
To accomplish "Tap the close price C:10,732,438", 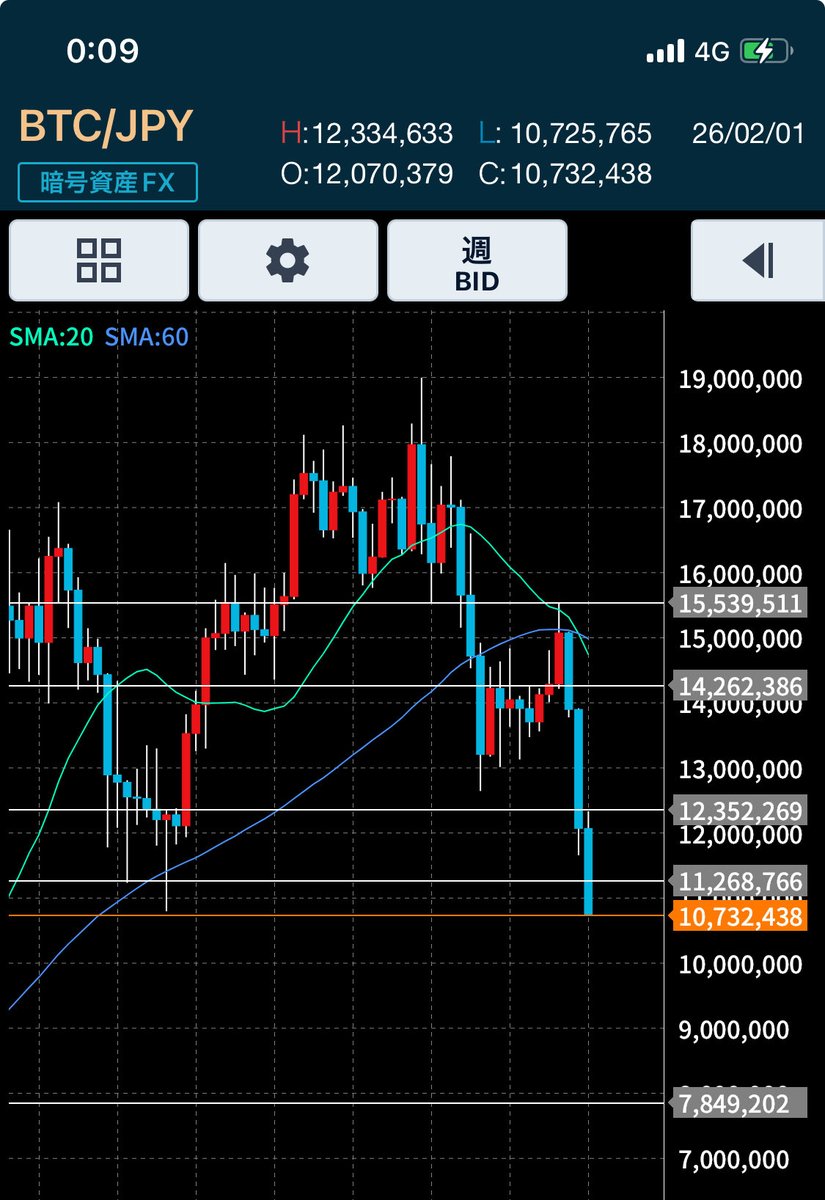I will (565, 174).
